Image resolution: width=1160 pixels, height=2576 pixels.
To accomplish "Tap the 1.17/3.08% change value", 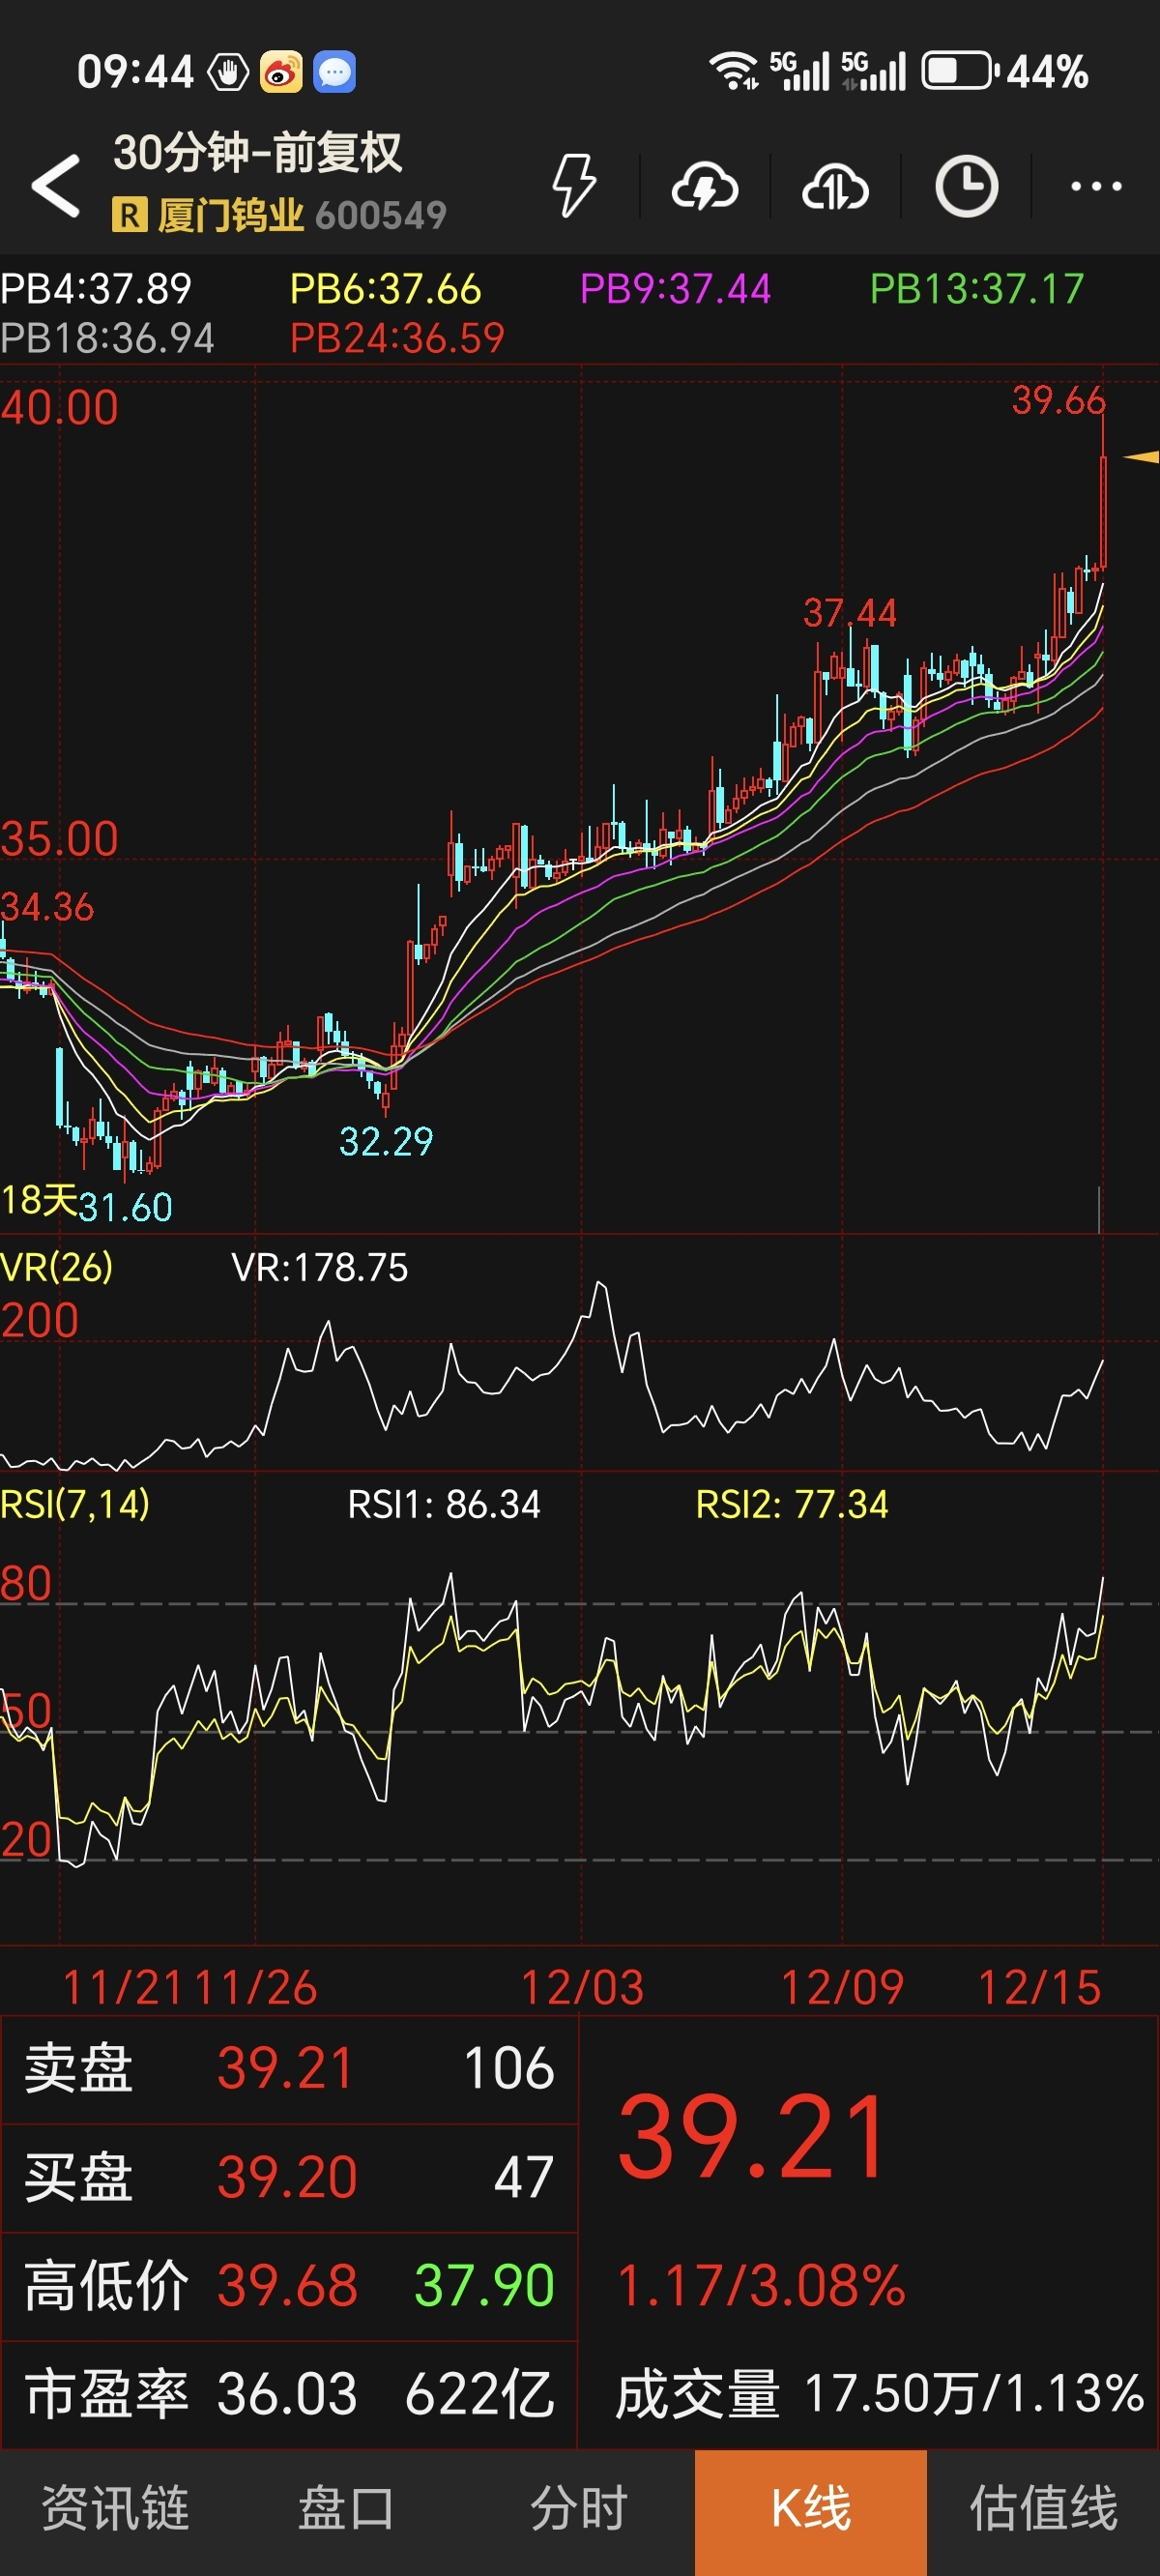I will [x=761, y=2286].
